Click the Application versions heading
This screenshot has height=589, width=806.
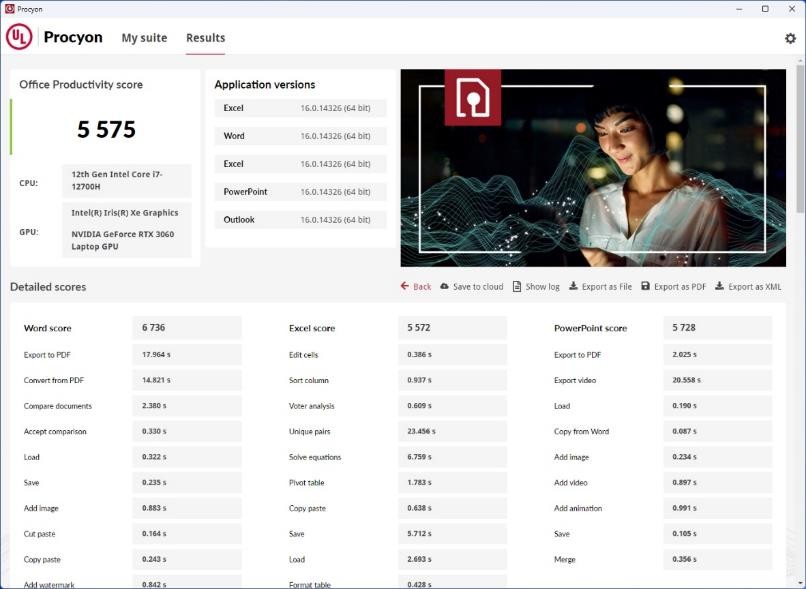click(x=265, y=85)
